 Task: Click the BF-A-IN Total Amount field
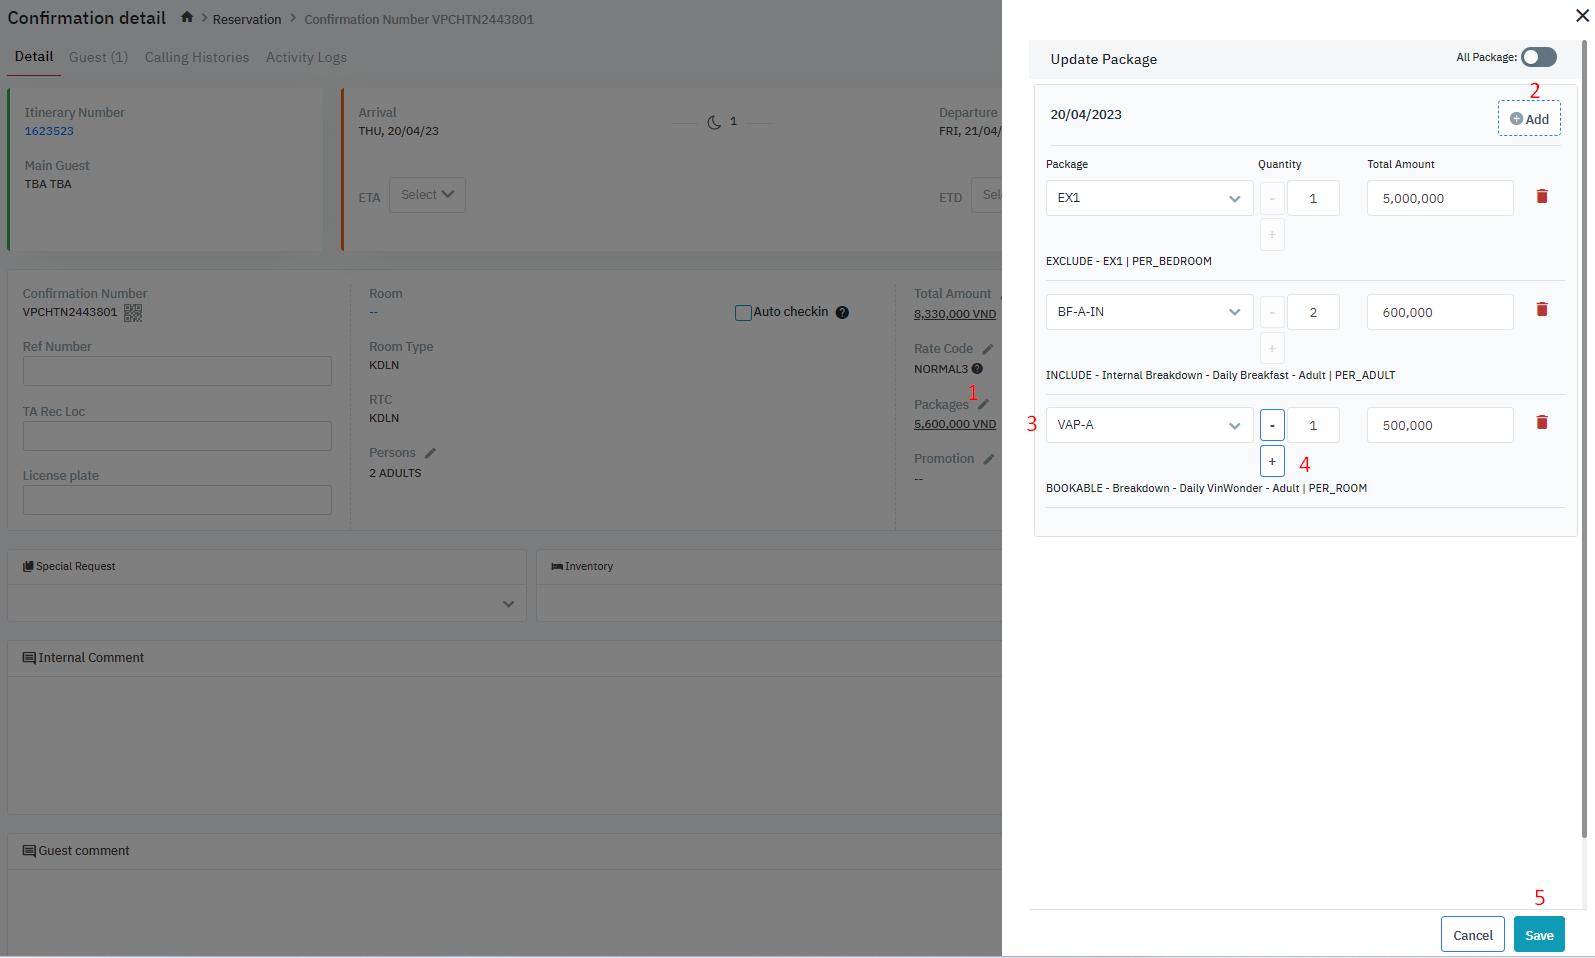[1439, 312]
